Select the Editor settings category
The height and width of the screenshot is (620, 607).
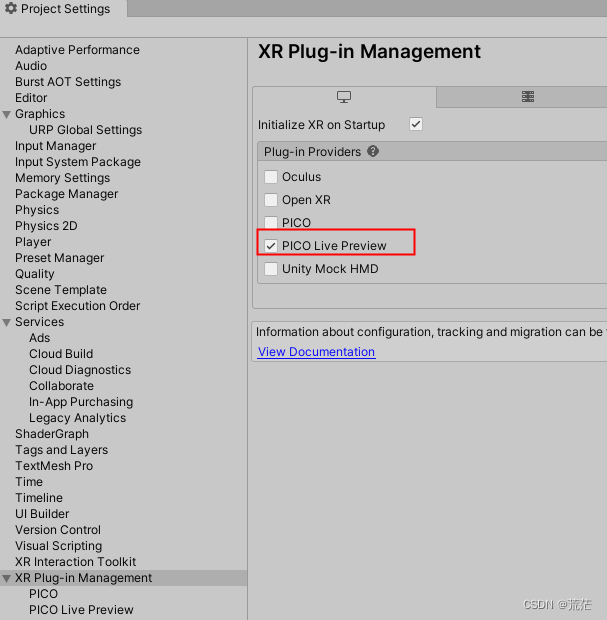[31, 98]
